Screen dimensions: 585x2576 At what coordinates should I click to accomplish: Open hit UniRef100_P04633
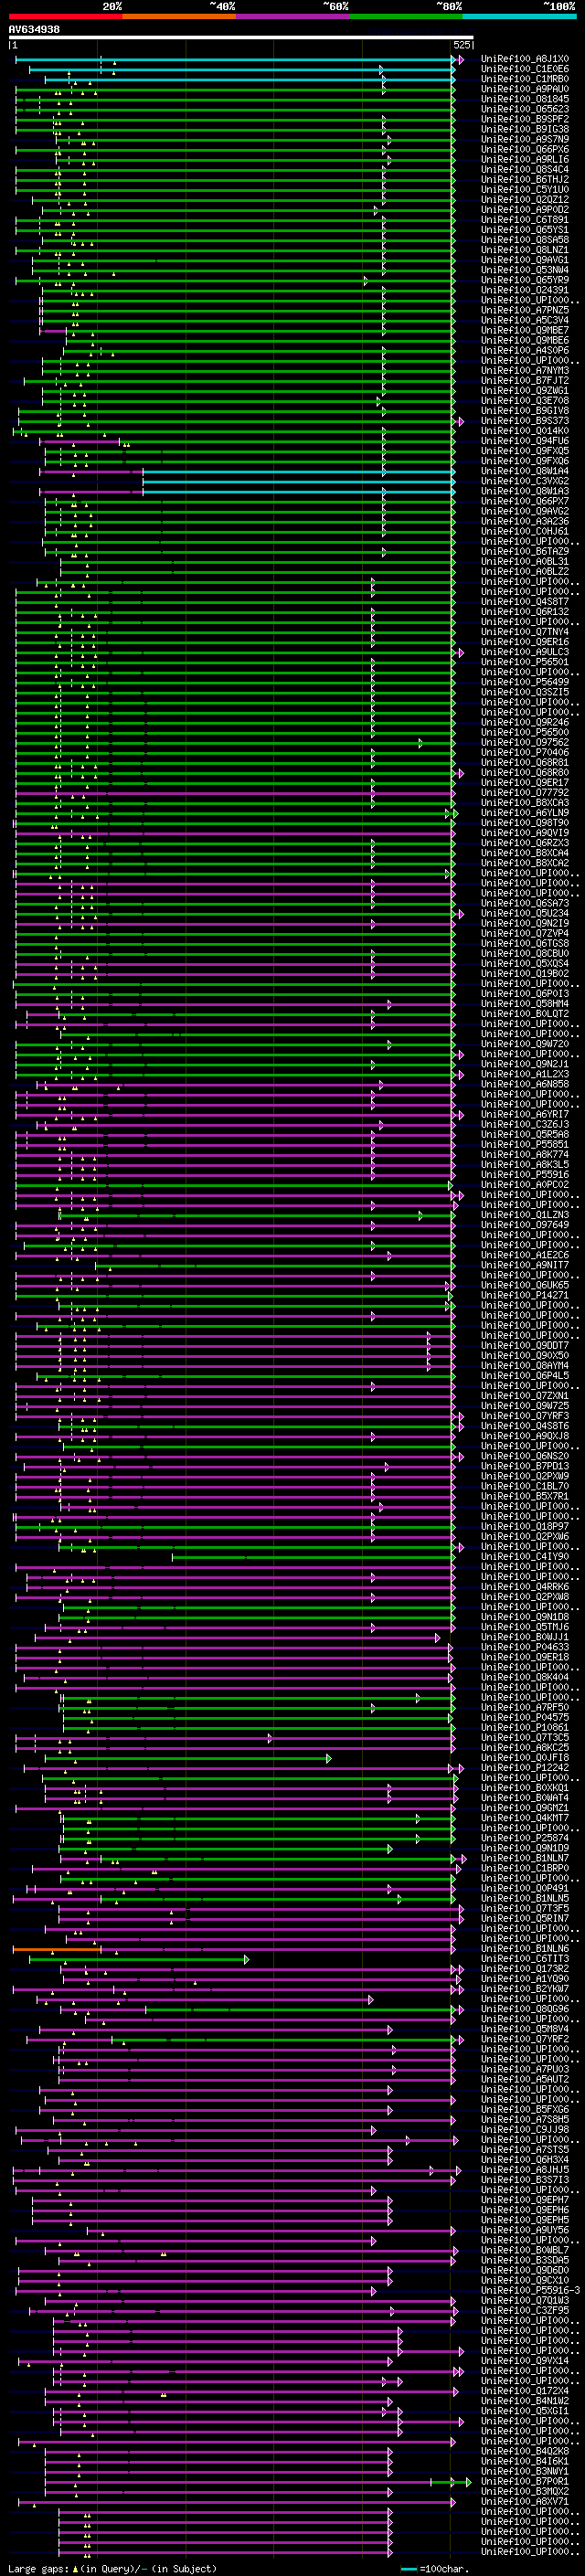point(525,1647)
